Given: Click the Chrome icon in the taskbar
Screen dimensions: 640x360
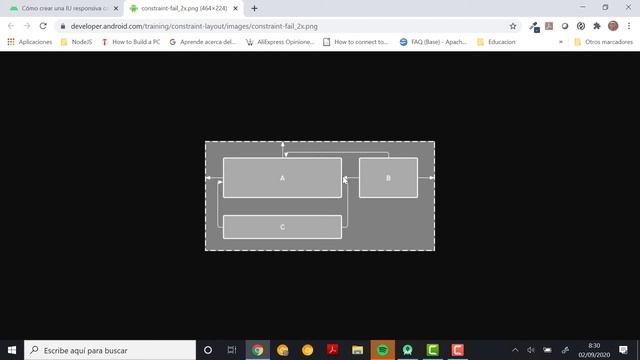Looking at the screenshot, I should tap(258, 350).
